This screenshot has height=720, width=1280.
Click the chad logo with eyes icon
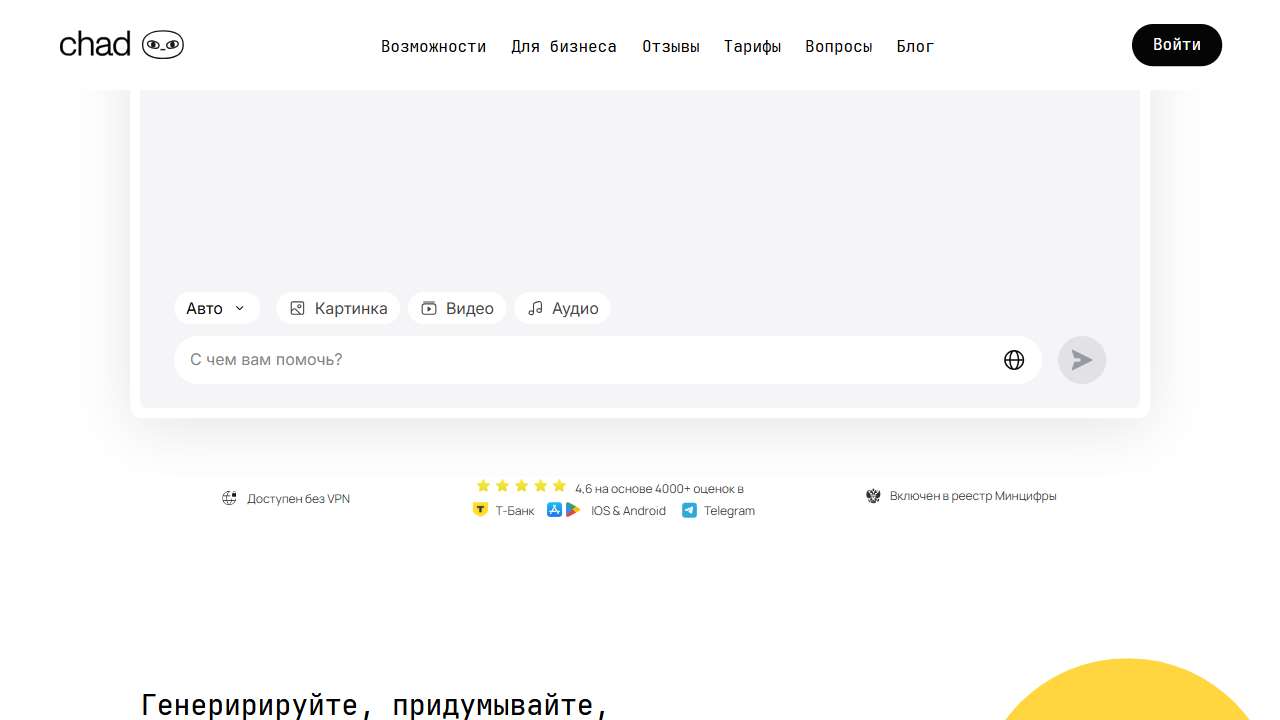[121, 45]
